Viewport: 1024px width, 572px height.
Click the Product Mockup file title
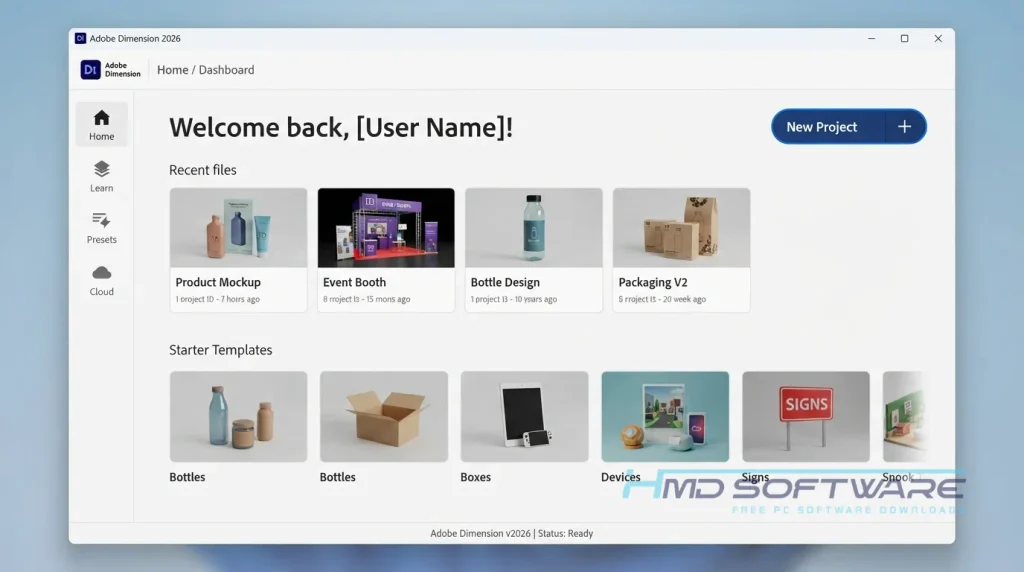(218, 282)
